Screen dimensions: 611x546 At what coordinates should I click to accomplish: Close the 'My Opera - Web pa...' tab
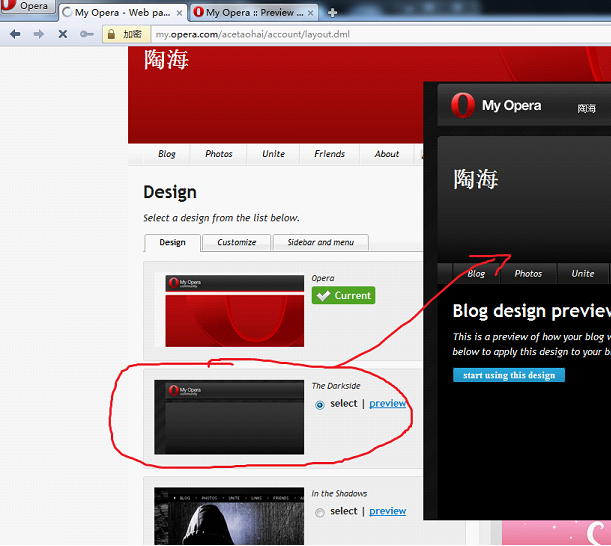pyautogui.click(x=179, y=13)
